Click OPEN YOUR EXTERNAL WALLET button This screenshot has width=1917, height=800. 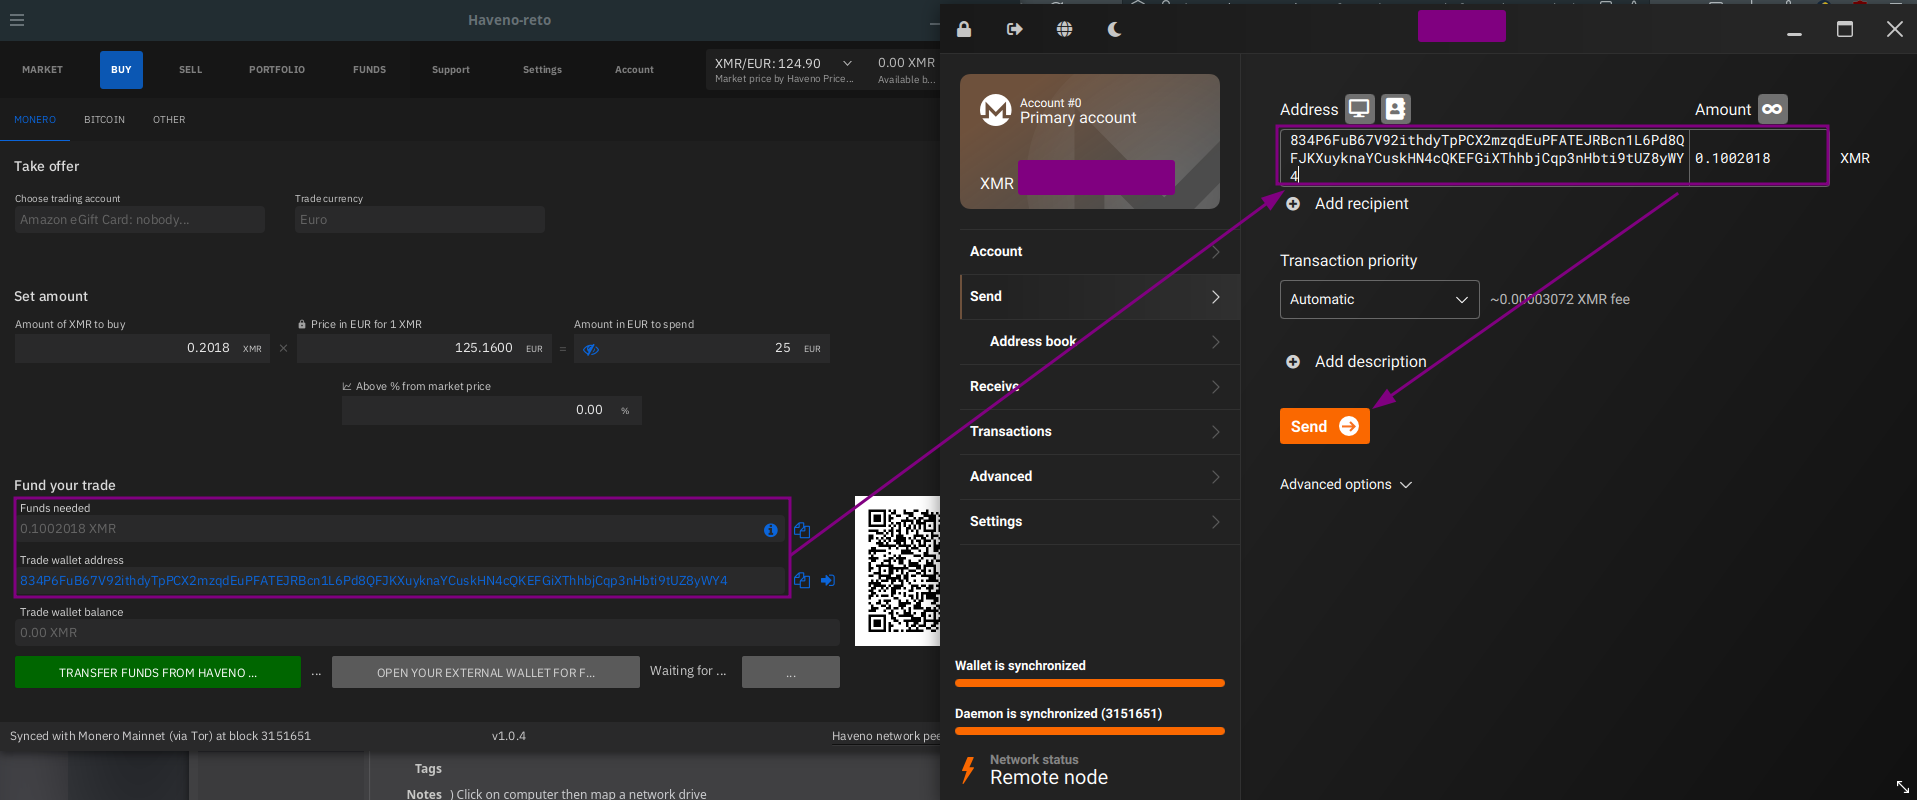tap(486, 673)
